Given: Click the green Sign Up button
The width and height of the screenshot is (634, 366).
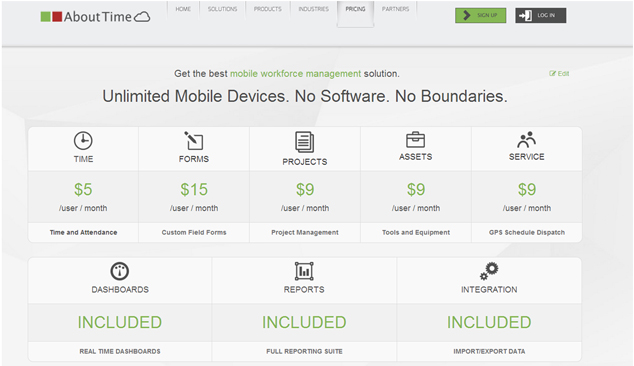Looking at the screenshot, I should tap(480, 15).
